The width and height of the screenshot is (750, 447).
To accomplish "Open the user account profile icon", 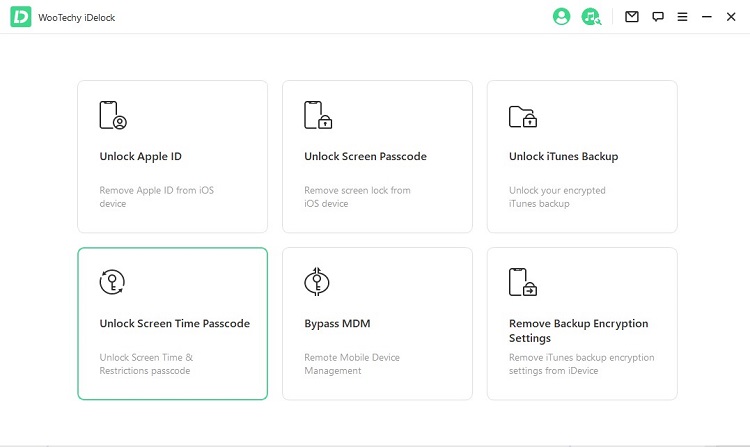I will (561, 17).
